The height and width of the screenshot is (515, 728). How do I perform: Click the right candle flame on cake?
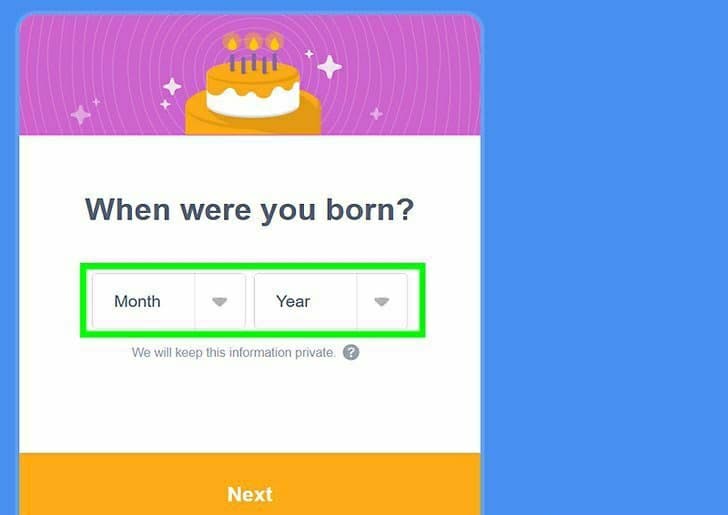[274, 43]
